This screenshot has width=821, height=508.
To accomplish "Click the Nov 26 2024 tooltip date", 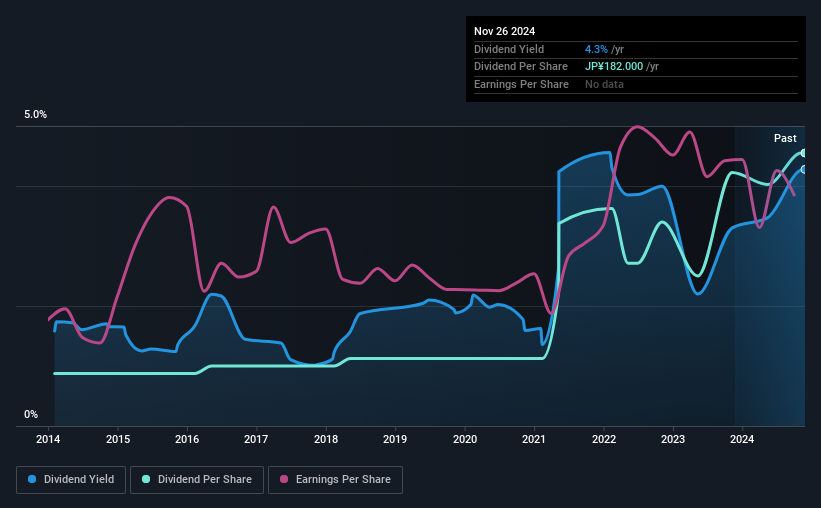I will click(504, 31).
